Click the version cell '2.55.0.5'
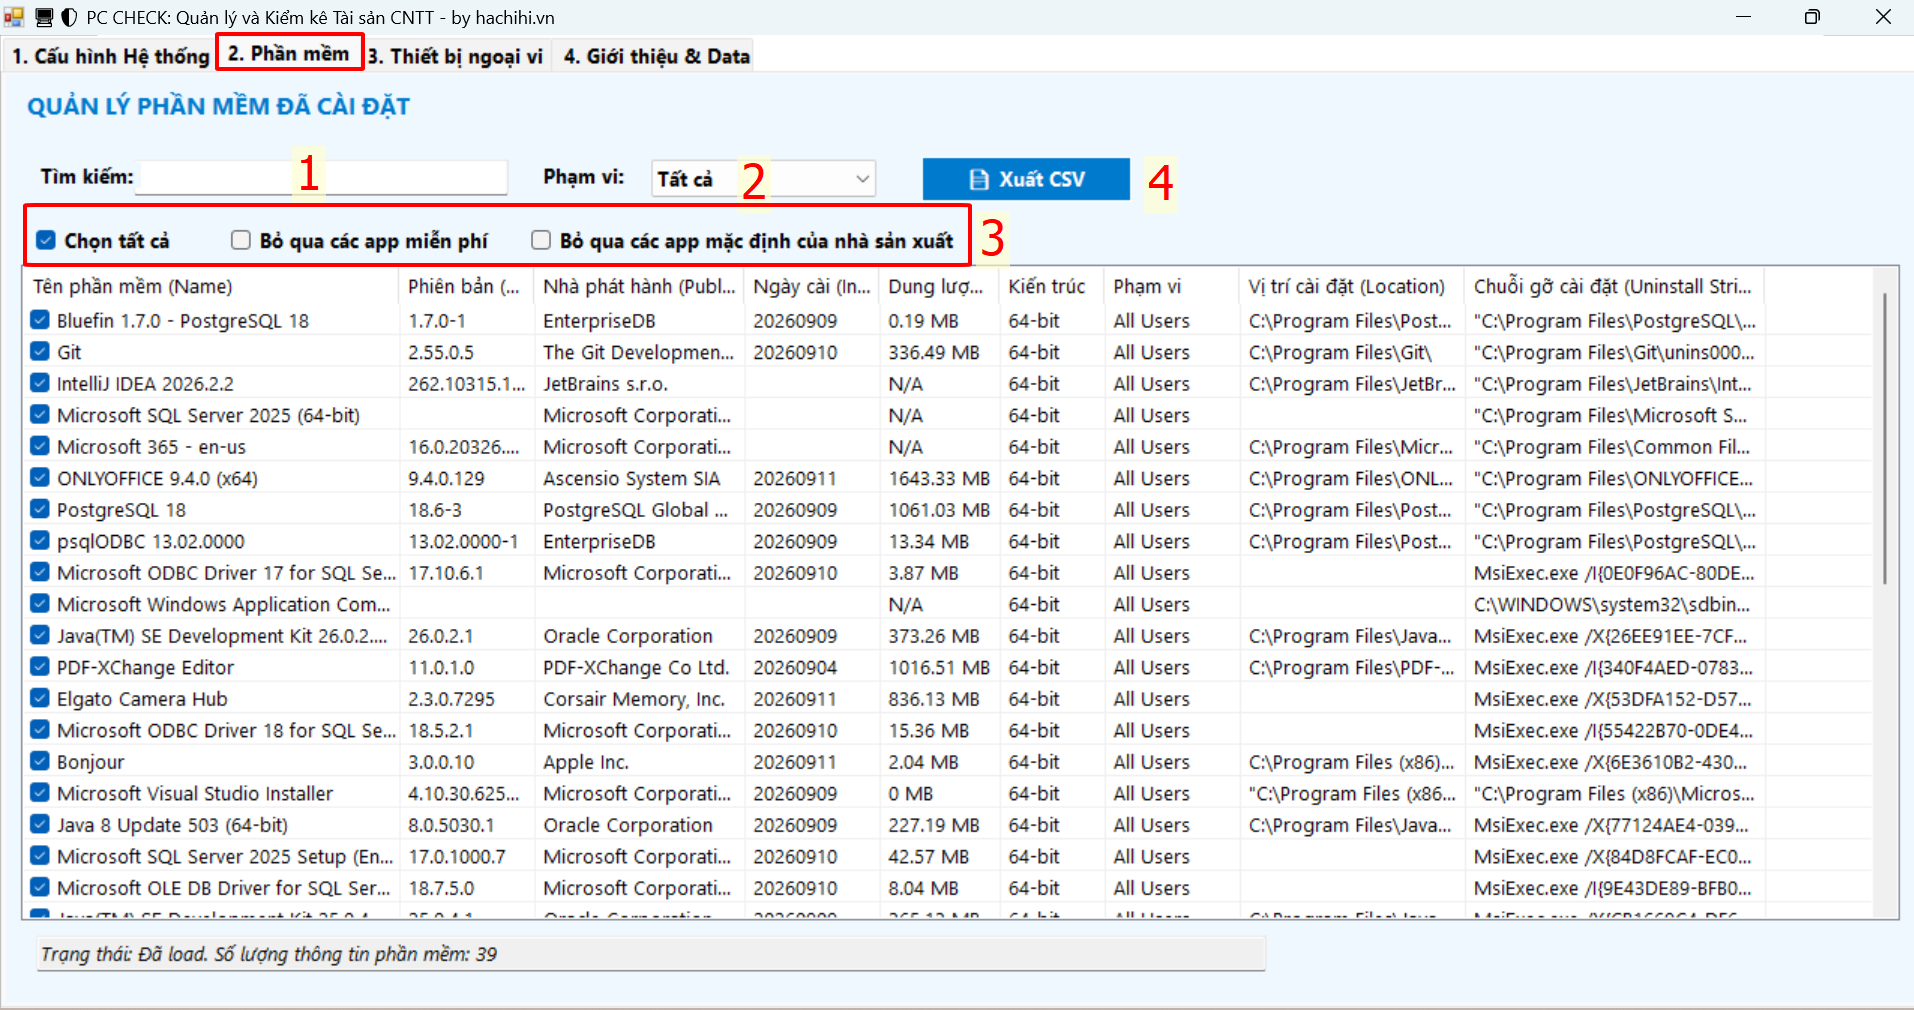Viewport: 1914px width, 1010px height. point(441,352)
